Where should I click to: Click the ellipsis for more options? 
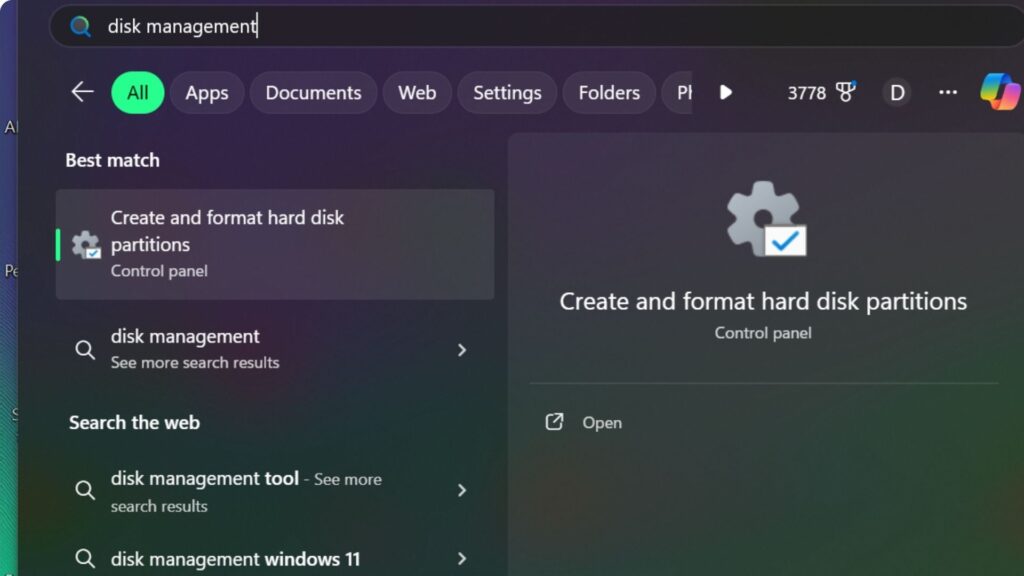(947, 92)
